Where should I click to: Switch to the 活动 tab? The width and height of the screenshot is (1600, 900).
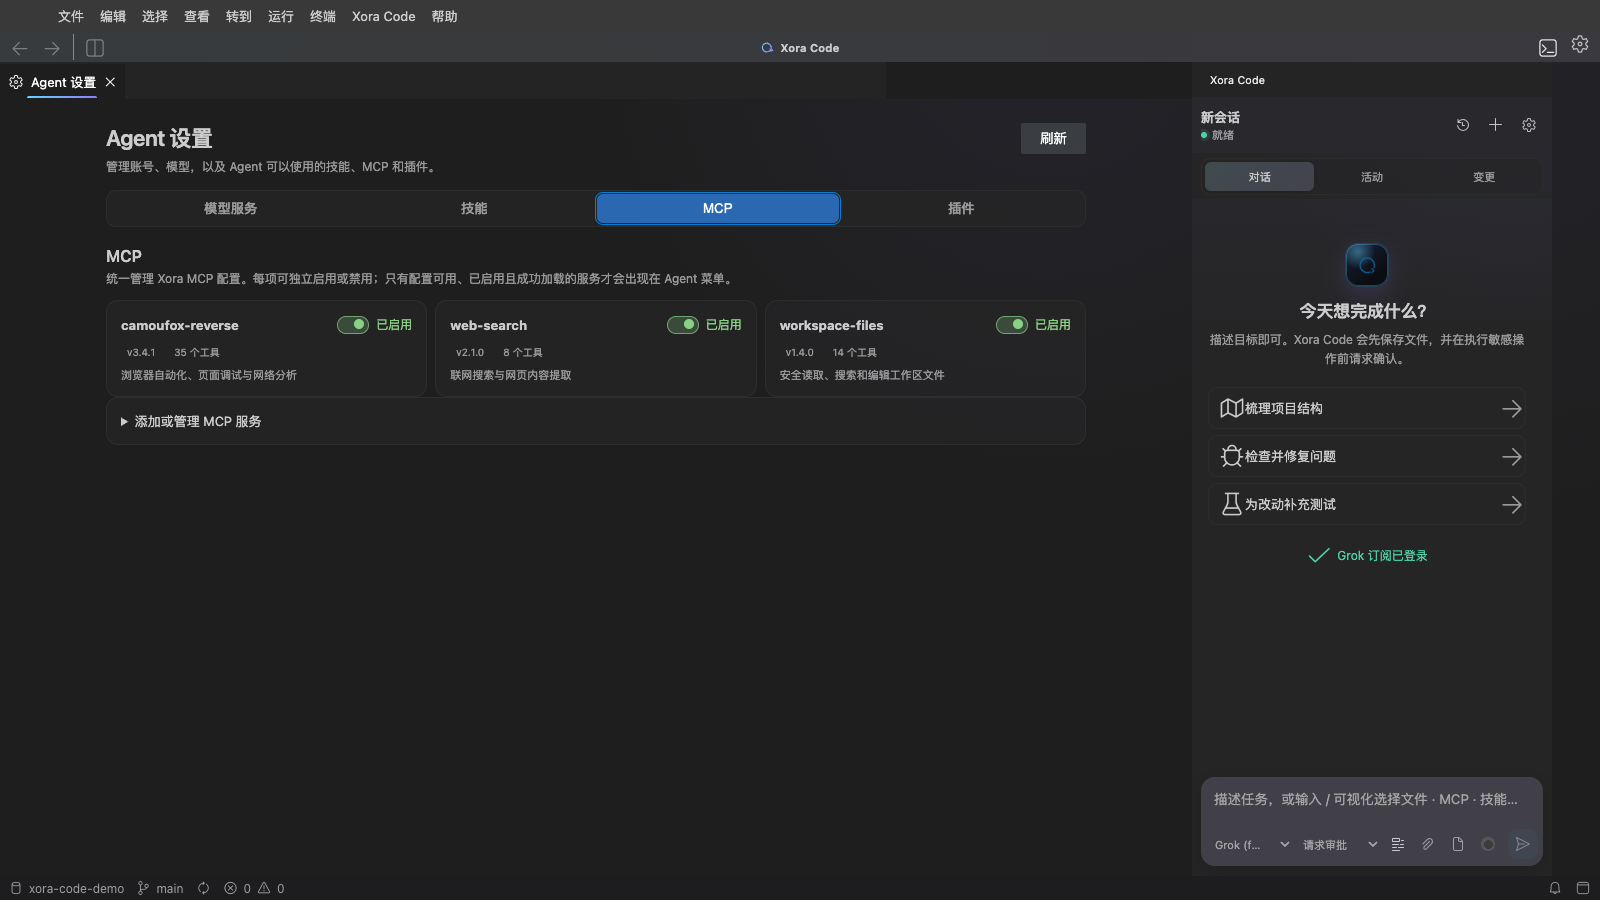click(1372, 177)
